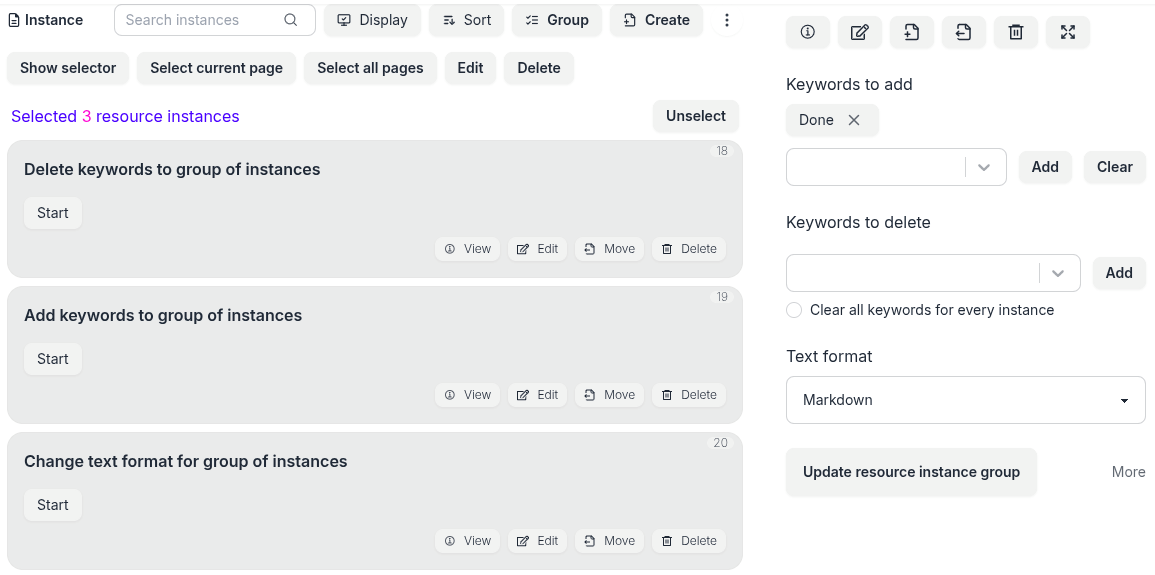Enable Clear all keywords for every instance
This screenshot has width=1155, height=575.
point(794,310)
